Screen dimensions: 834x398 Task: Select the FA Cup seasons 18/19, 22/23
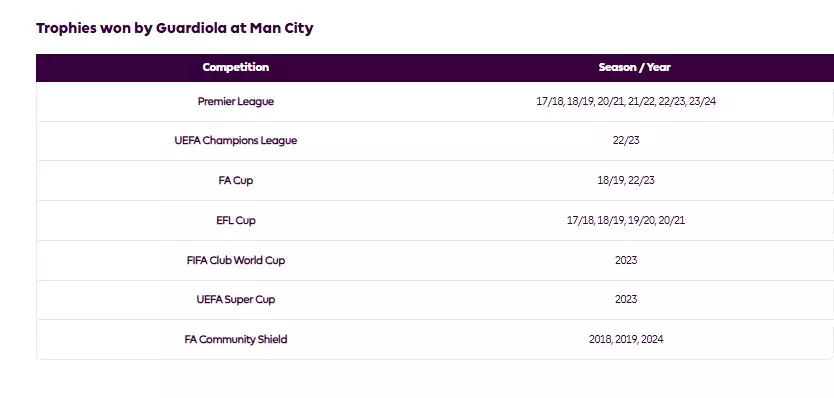point(626,180)
